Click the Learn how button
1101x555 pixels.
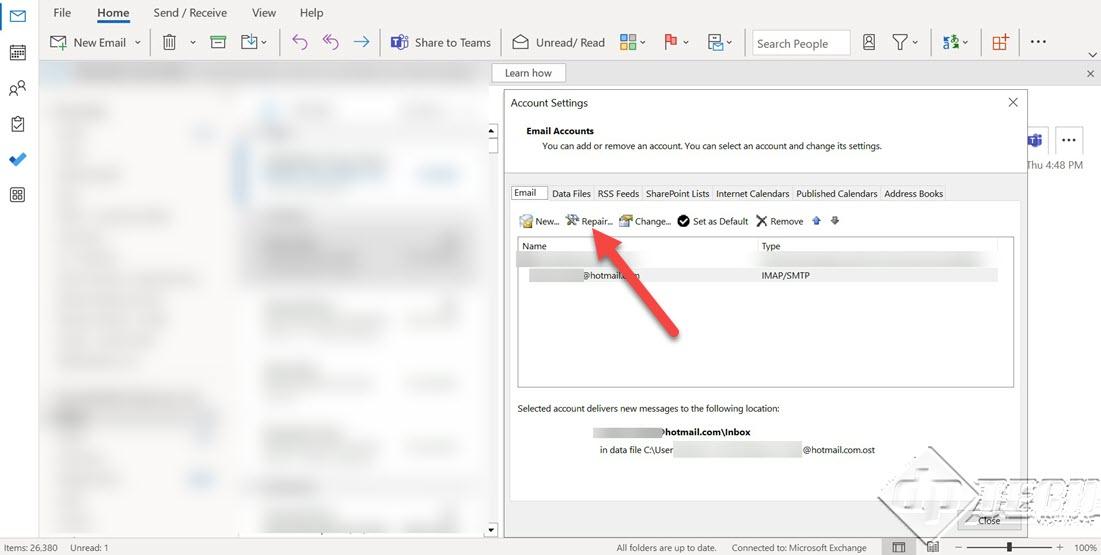point(528,73)
